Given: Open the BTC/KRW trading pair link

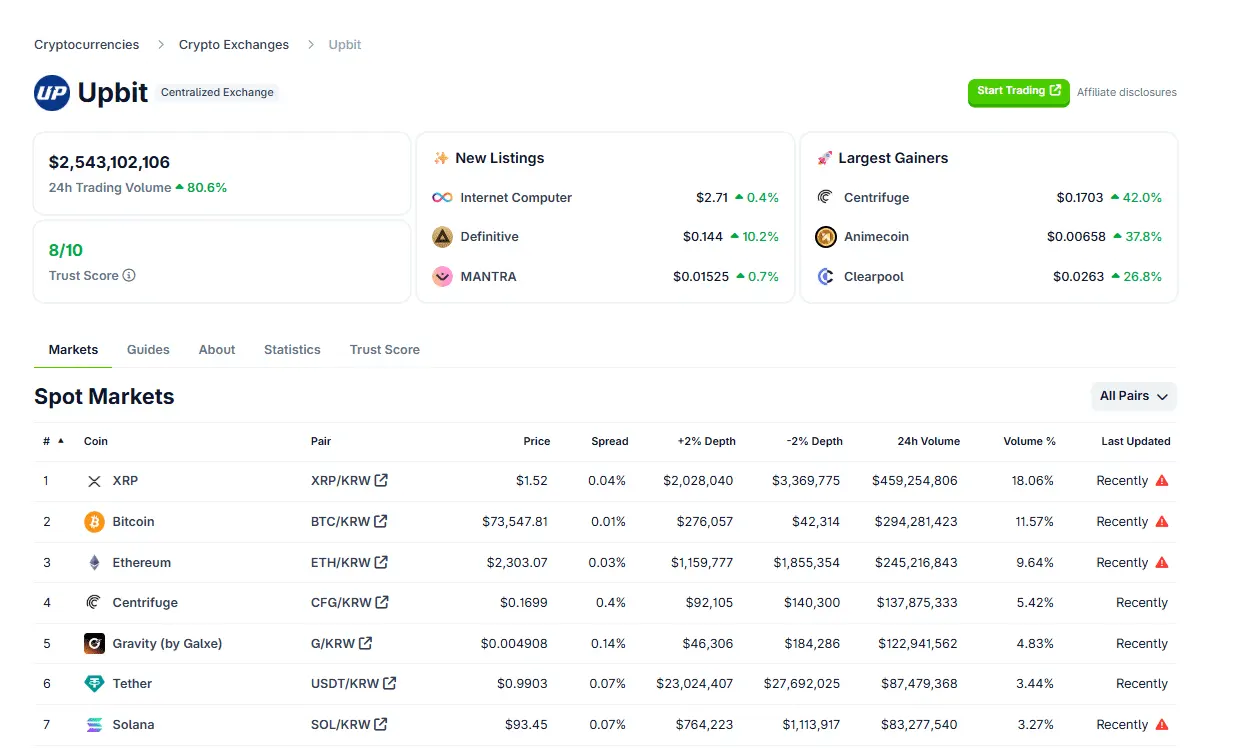Looking at the screenshot, I should (x=340, y=522).
